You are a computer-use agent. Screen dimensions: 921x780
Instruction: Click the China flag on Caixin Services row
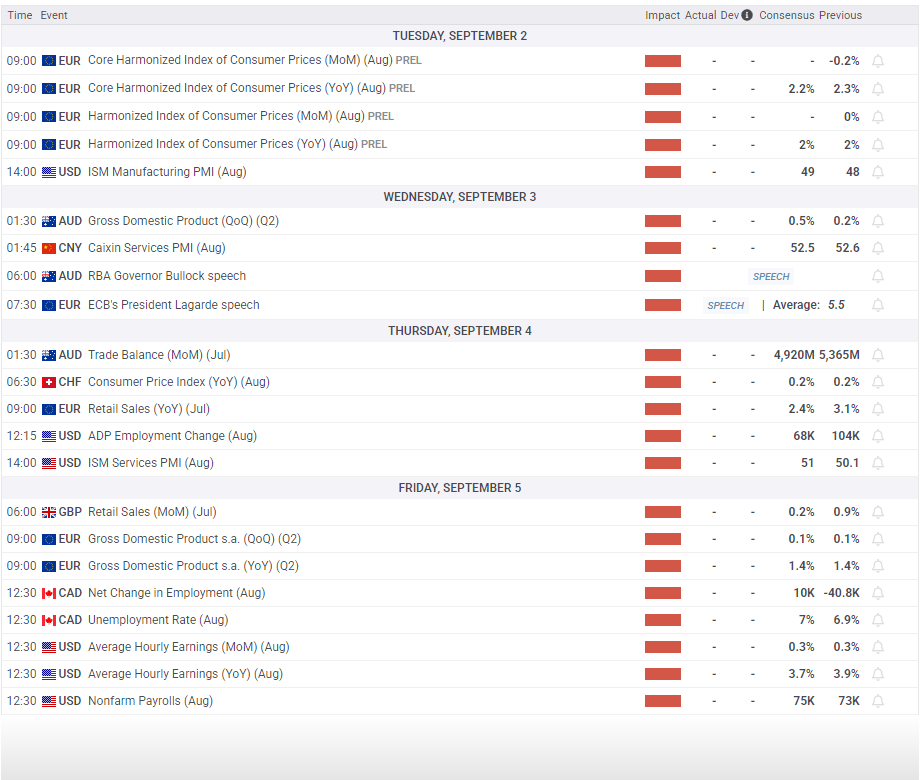tap(49, 248)
